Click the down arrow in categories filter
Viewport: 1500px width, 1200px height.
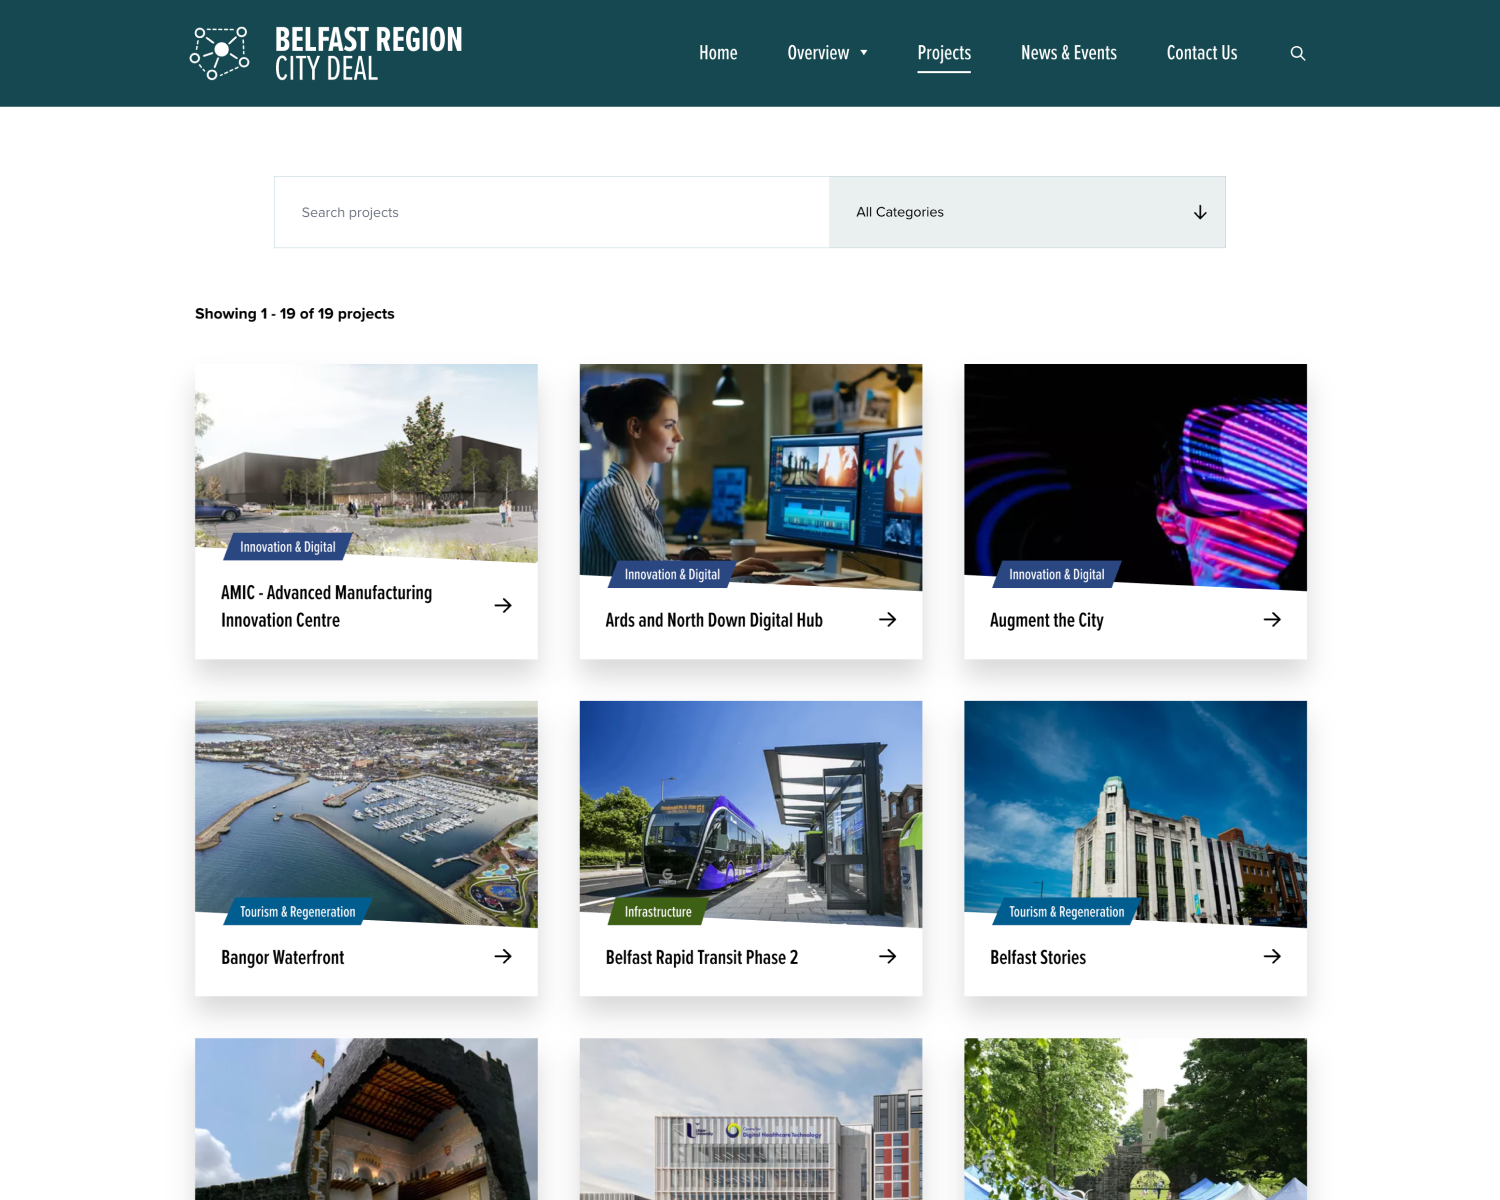pyautogui.click(x=1200, y=212)
